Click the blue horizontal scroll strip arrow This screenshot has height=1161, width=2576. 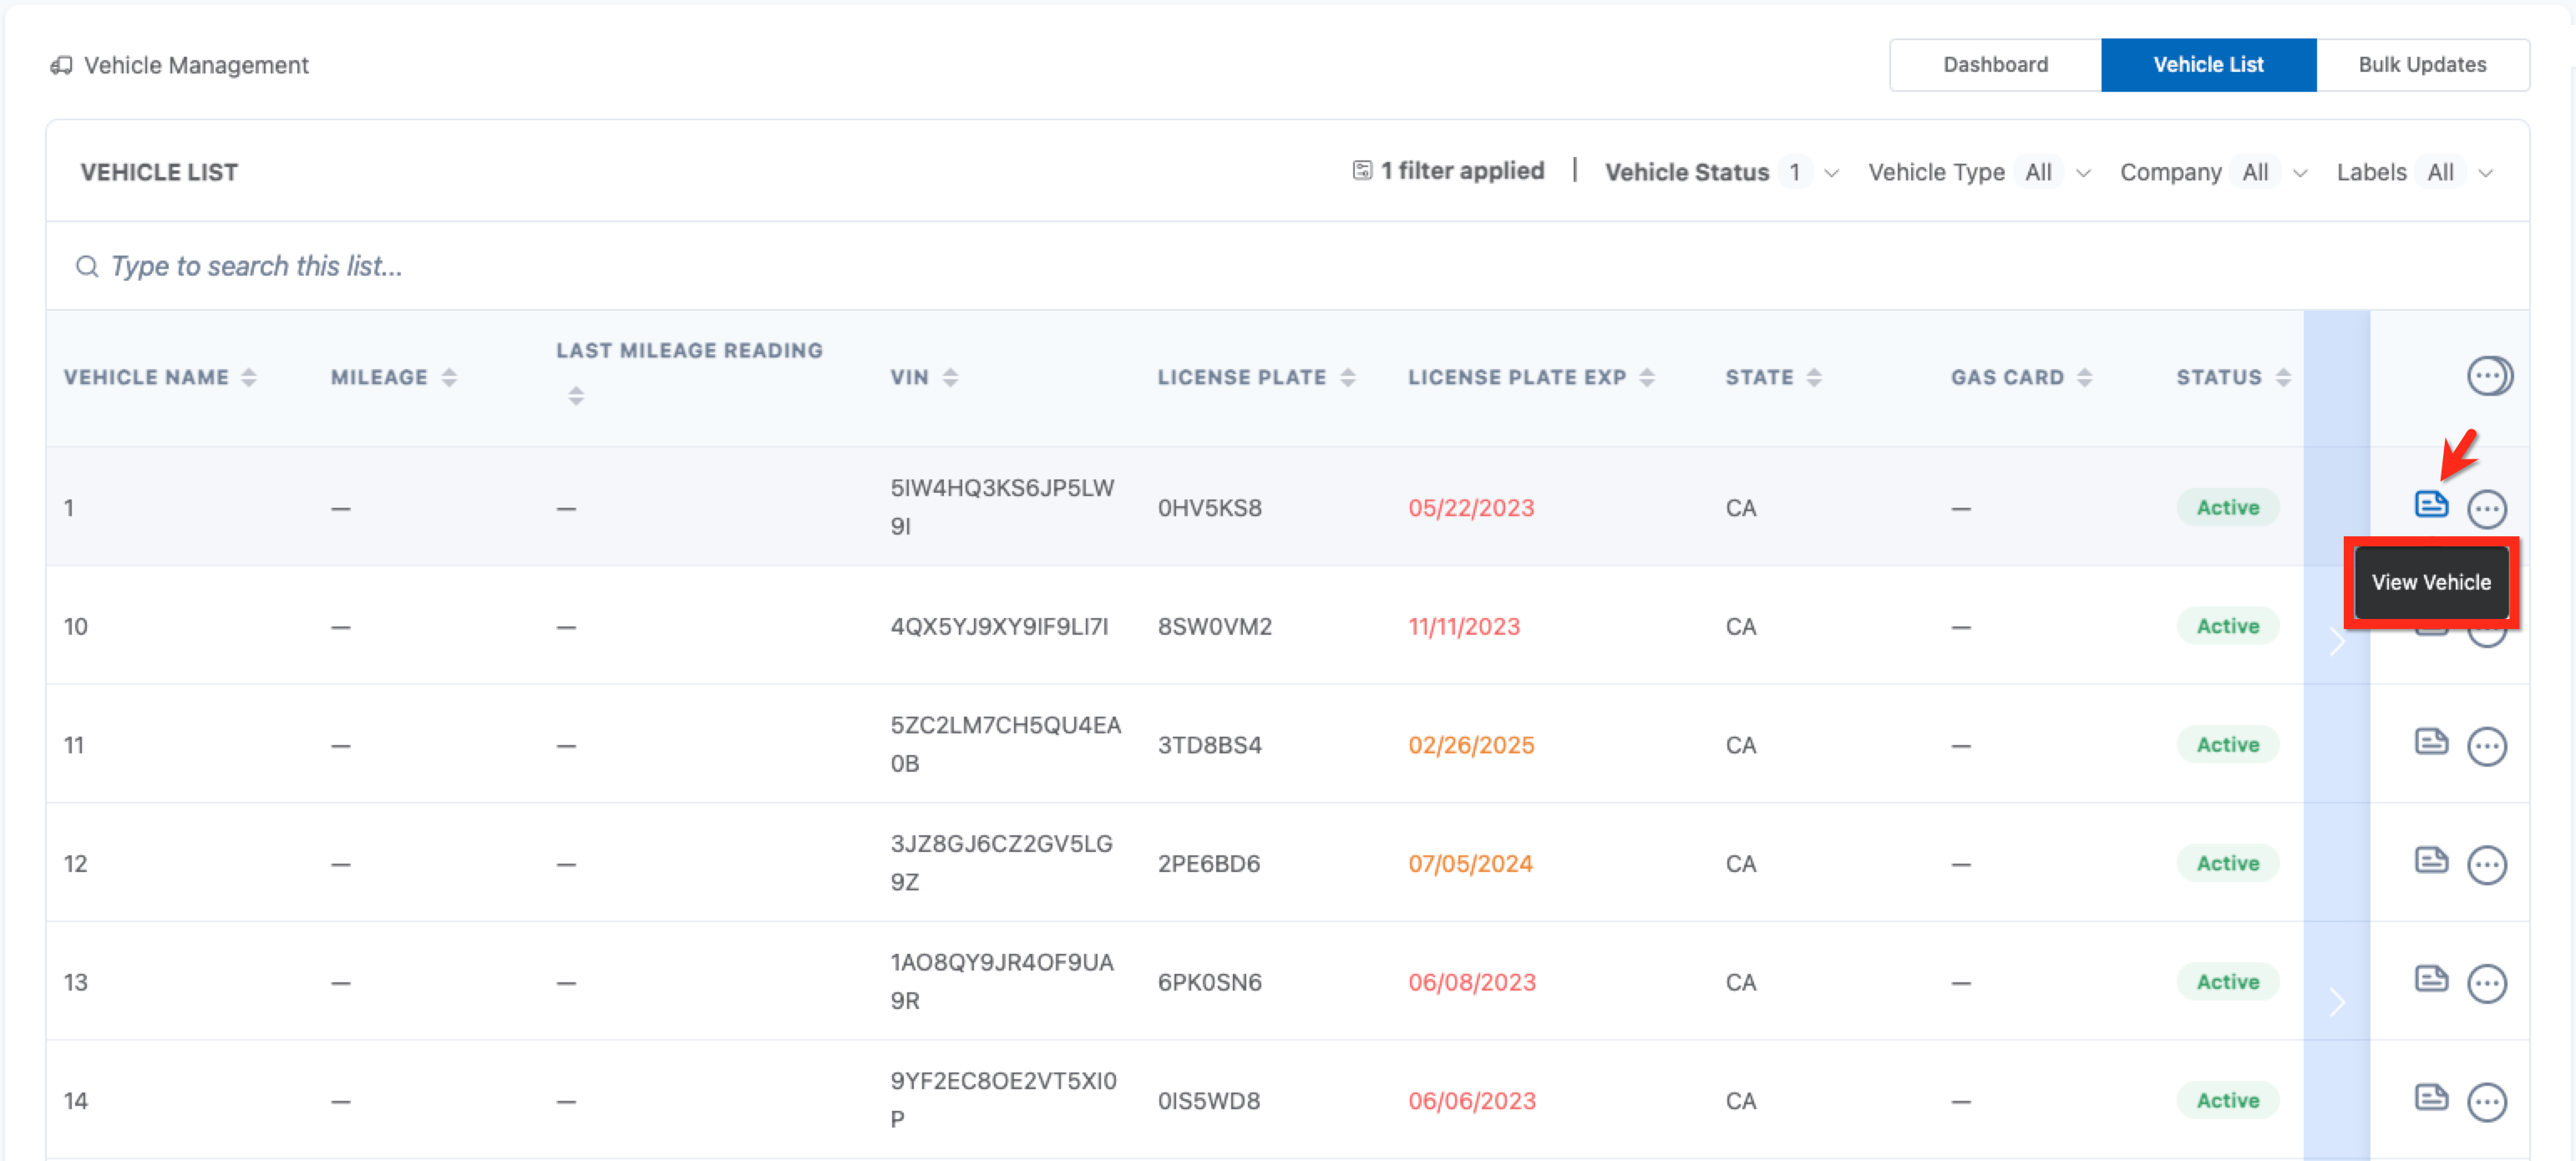pos(2336,641)
